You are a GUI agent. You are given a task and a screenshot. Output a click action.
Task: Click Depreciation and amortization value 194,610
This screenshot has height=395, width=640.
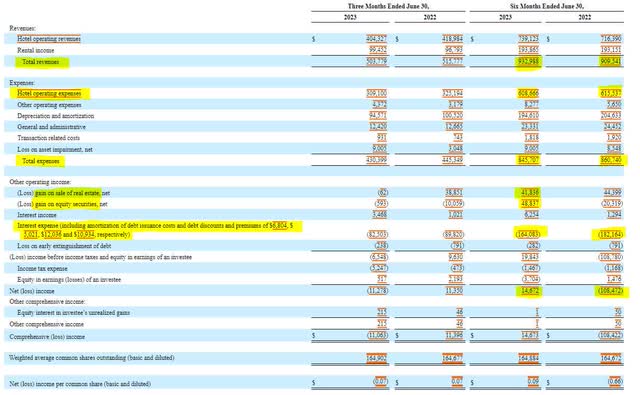(530, 116)
